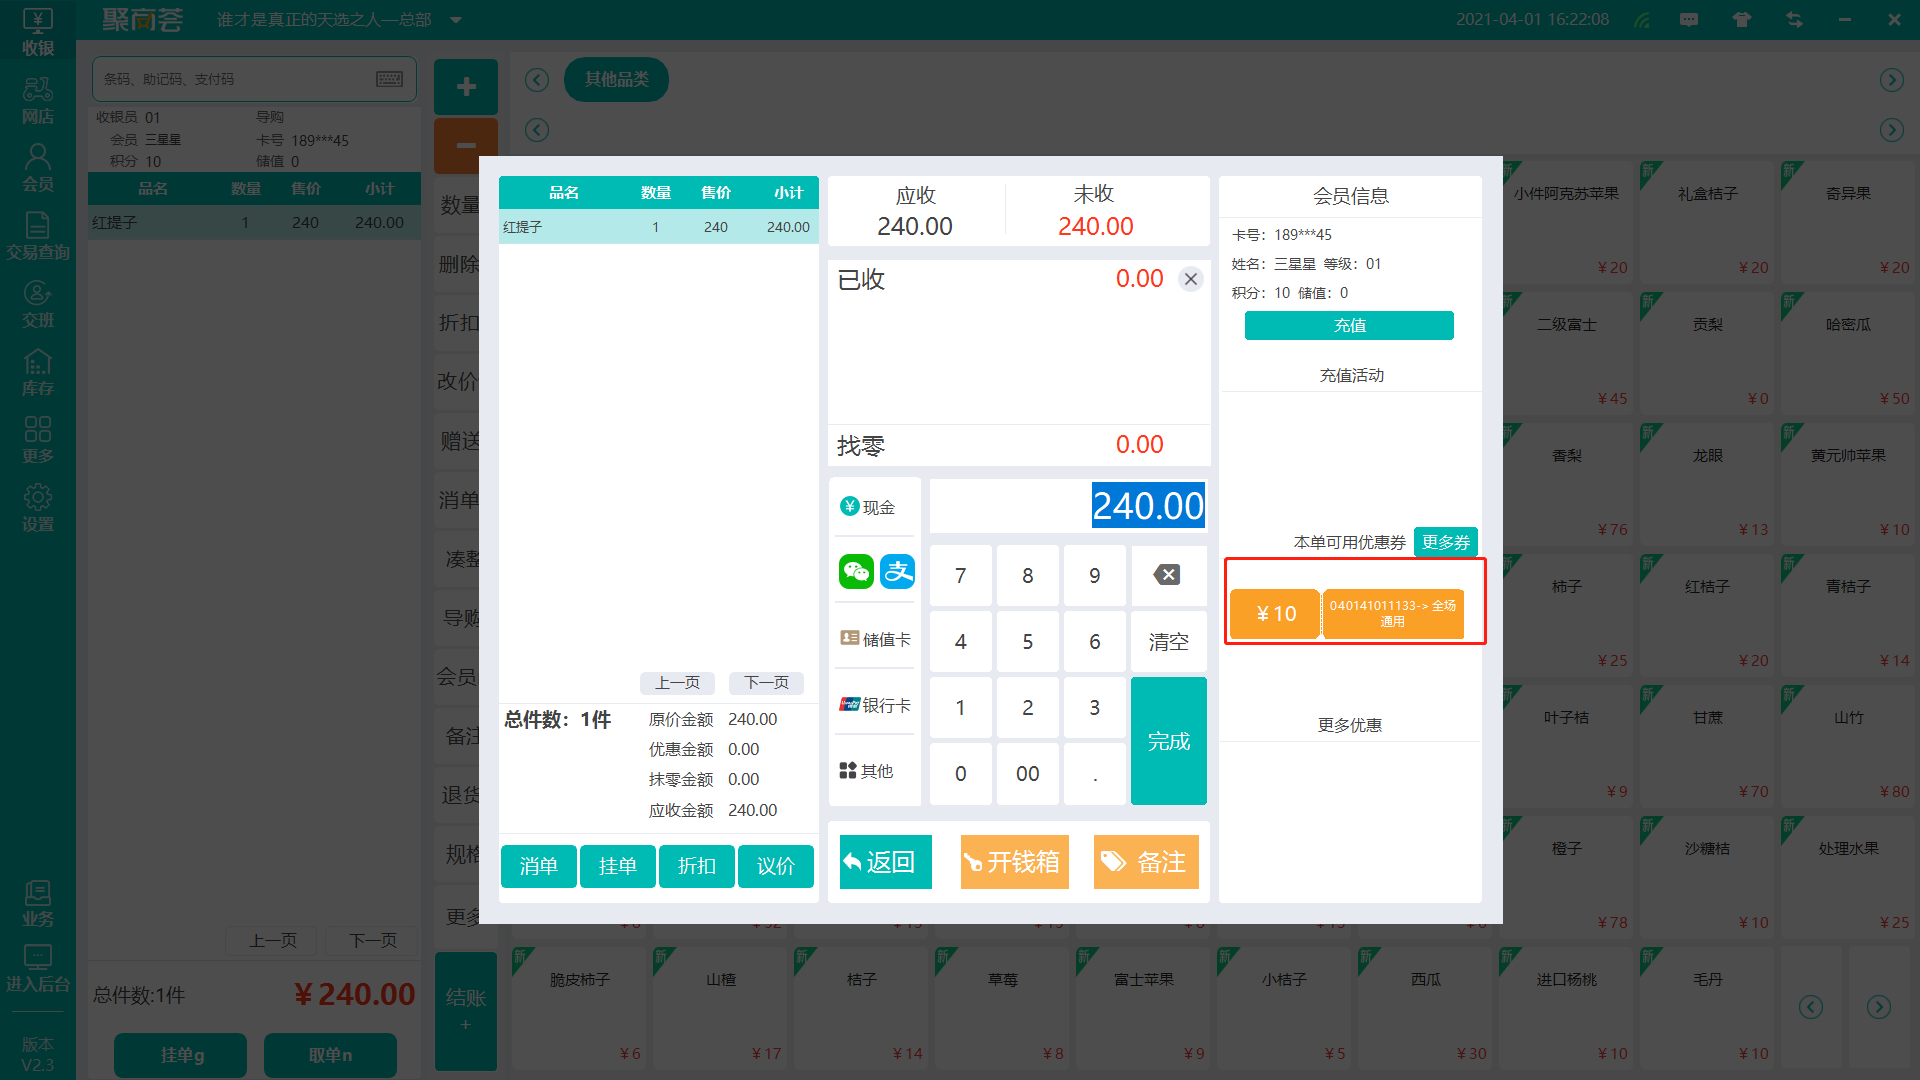Click 备注 remark button in payment dialog
The image size is (1920, 1080).
click(1146, 862)
